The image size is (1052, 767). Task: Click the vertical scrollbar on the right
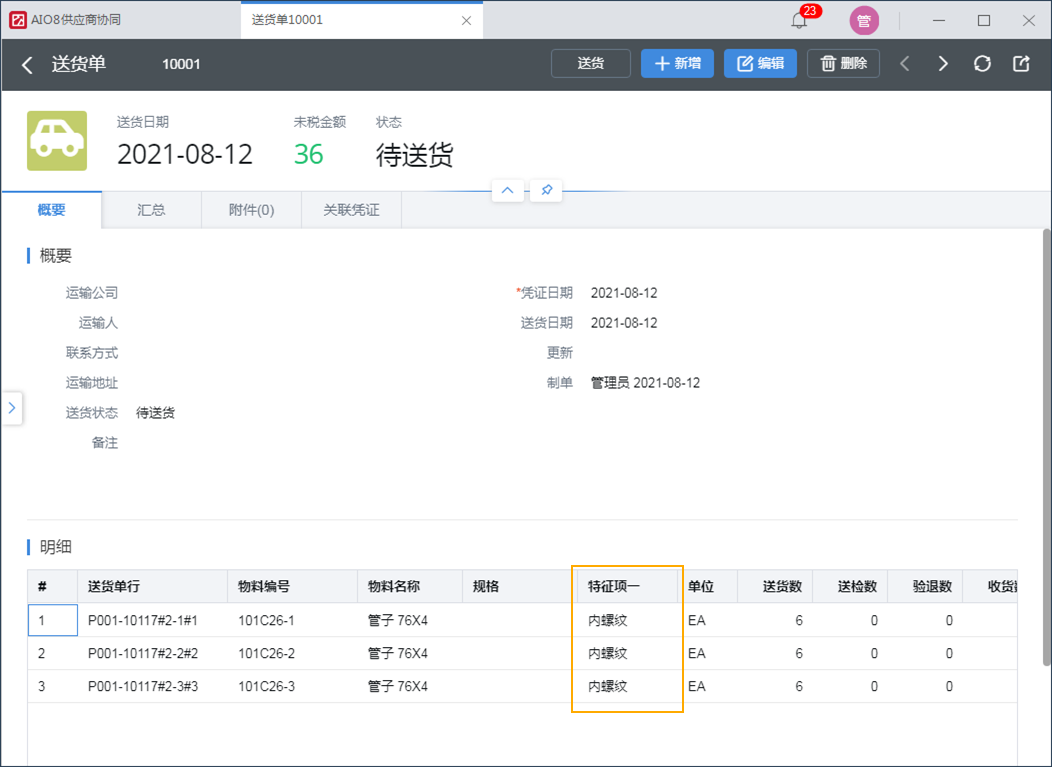coord(1047,446)
